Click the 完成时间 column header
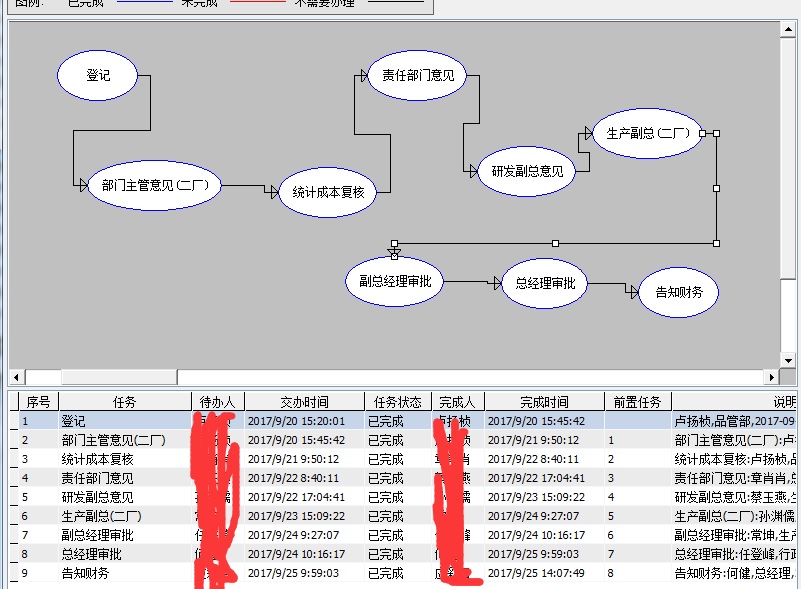The width and height of the screenshot is (801, 589). (x=544, y=402)
